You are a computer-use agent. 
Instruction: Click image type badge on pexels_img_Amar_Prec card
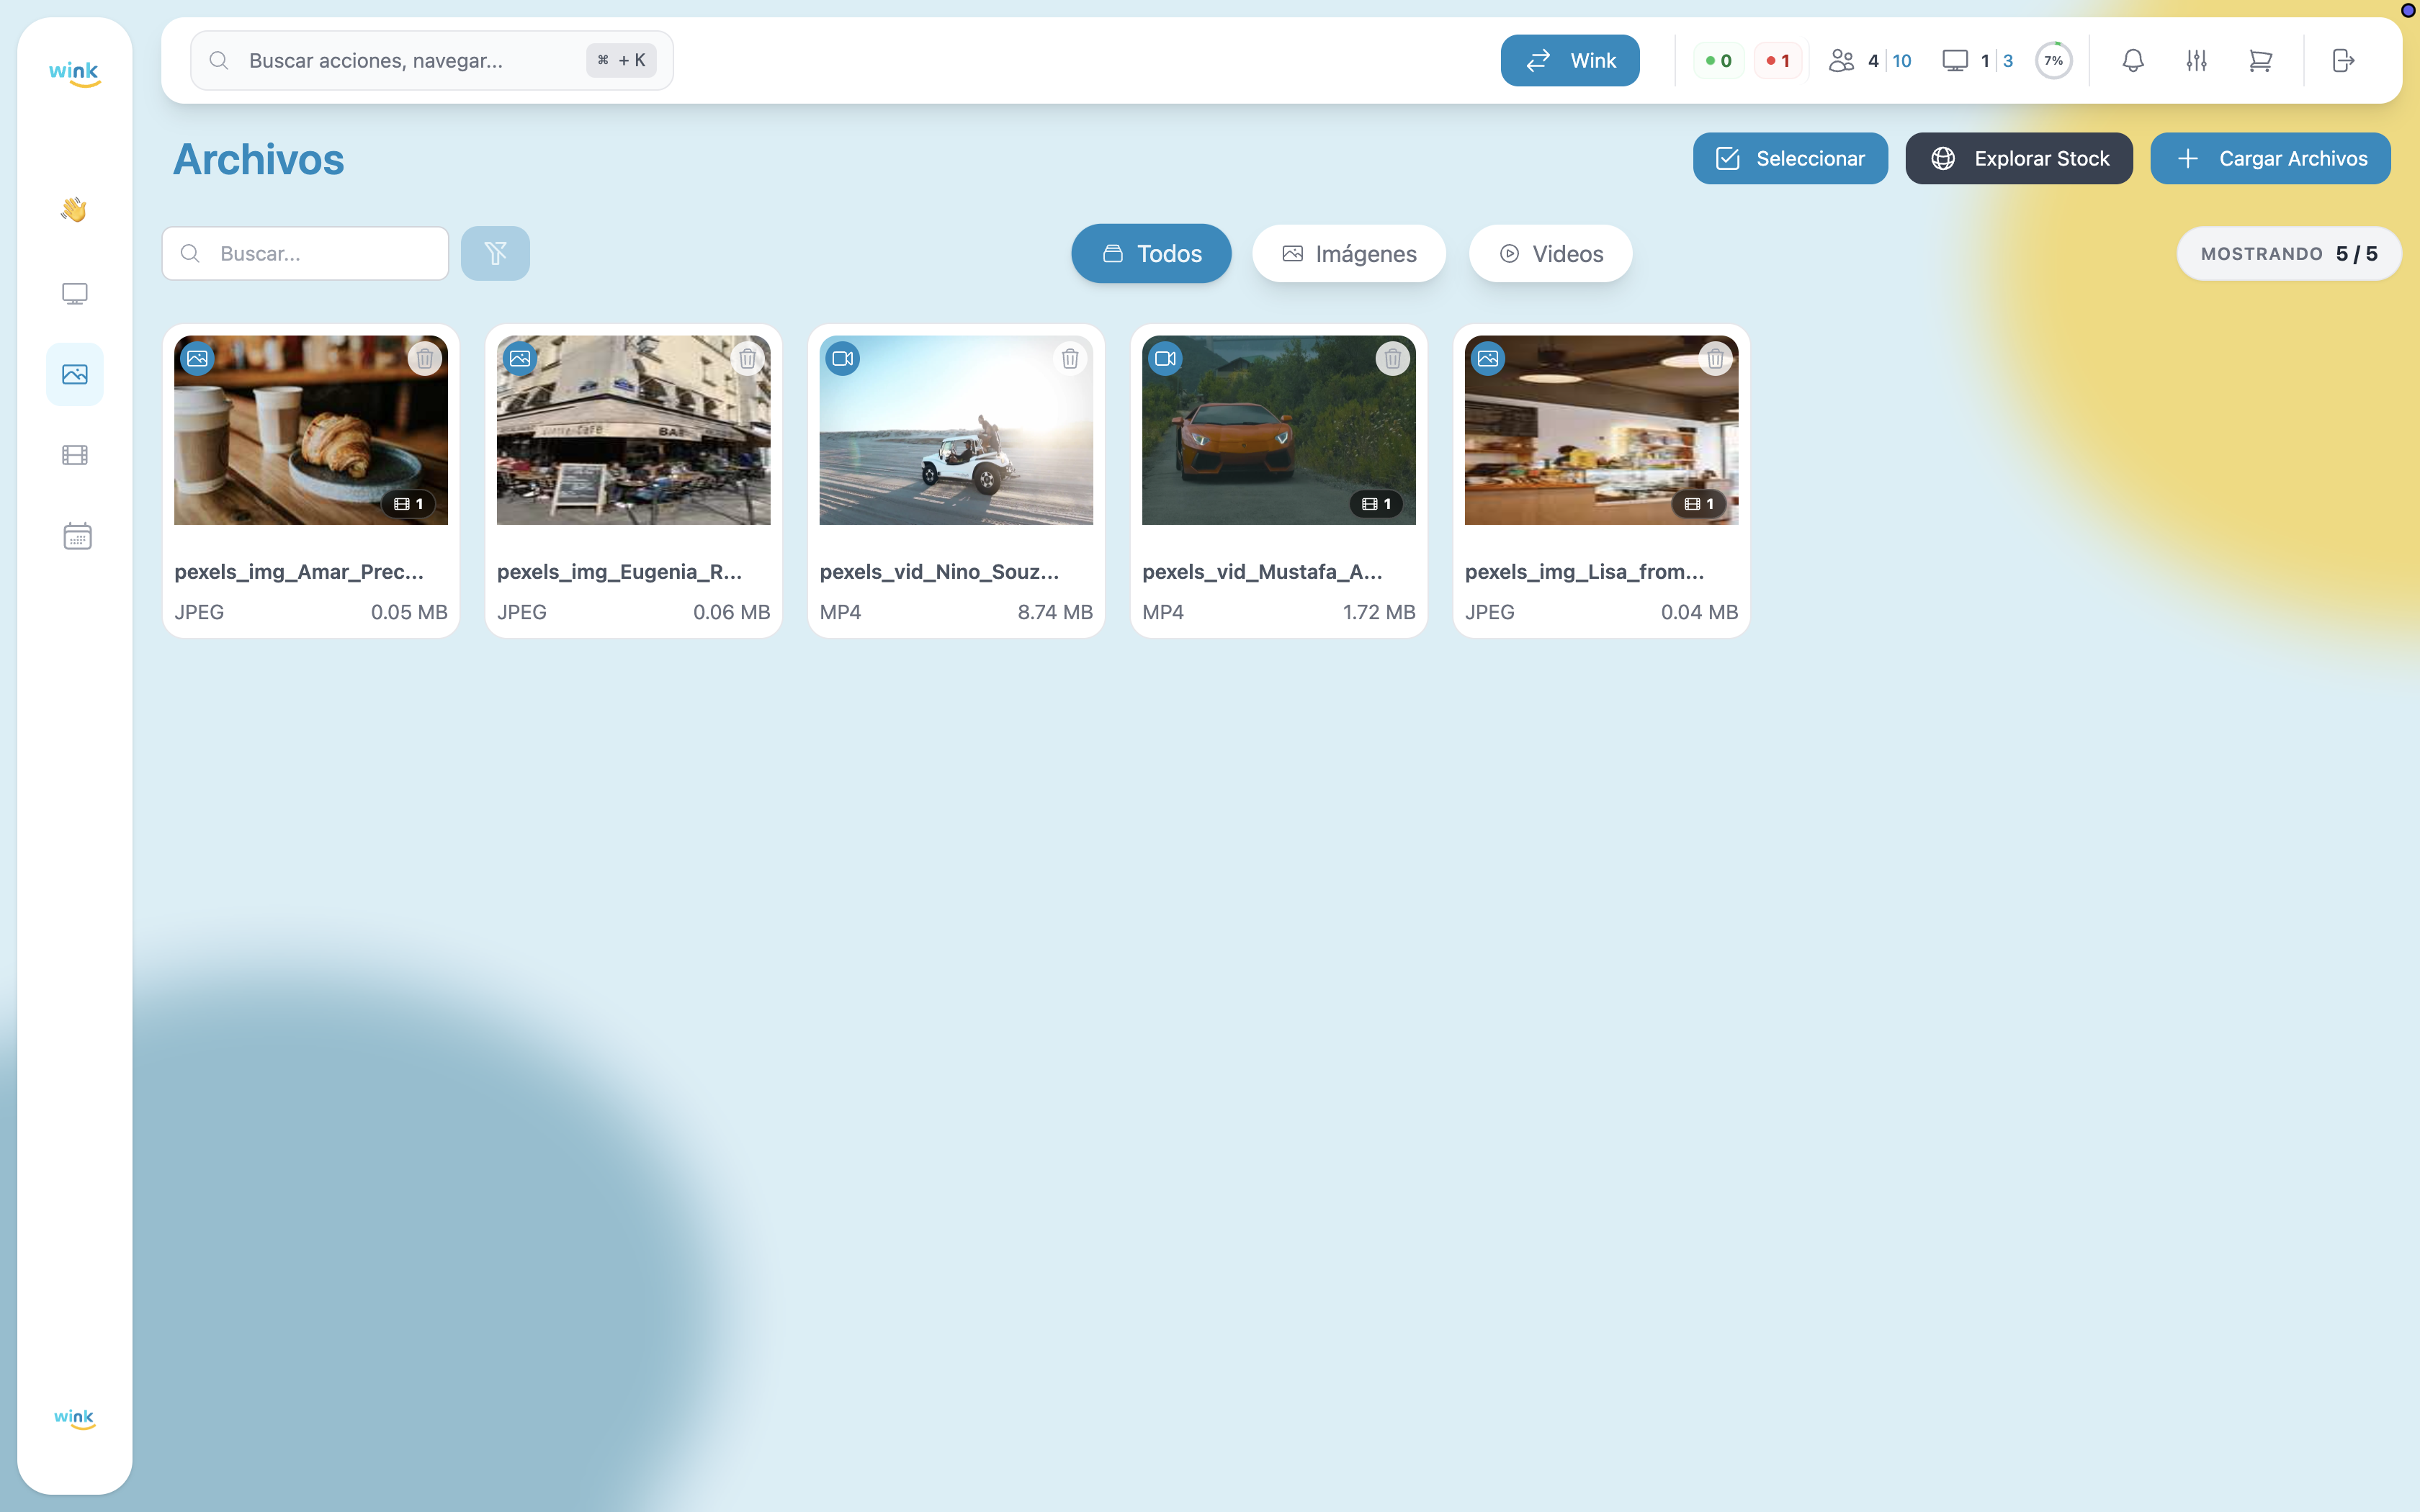pos(198,358)
